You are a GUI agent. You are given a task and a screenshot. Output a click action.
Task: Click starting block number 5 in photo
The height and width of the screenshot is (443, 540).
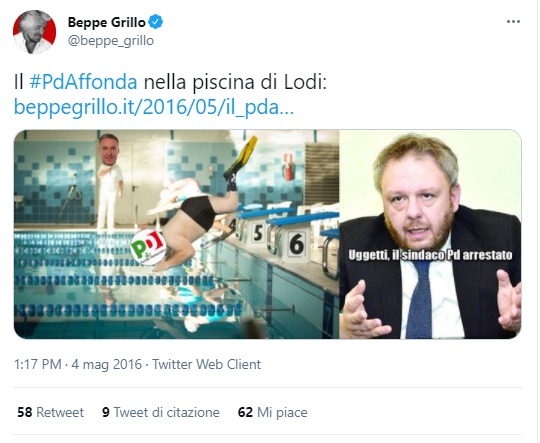click(258, 234)
